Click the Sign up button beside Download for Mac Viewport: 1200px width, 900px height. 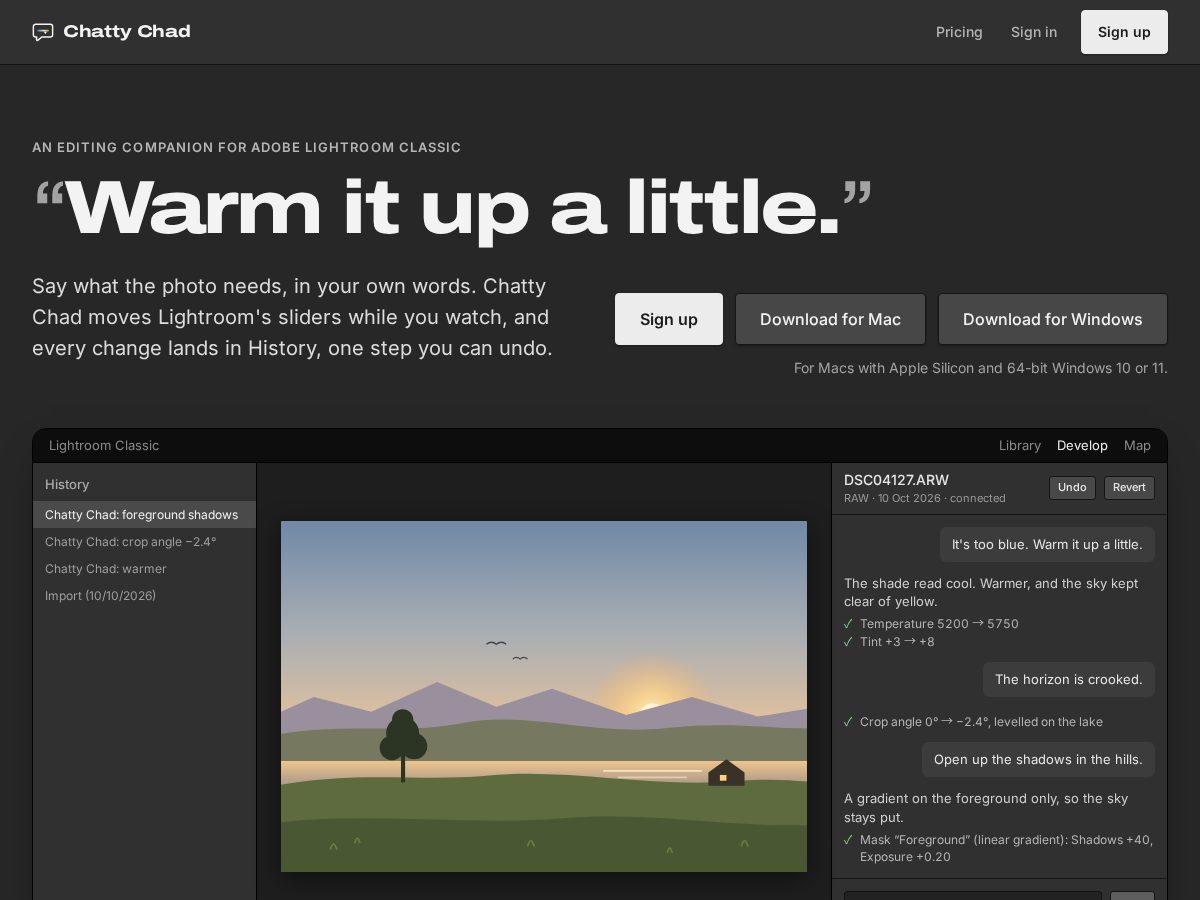[669, 319]
